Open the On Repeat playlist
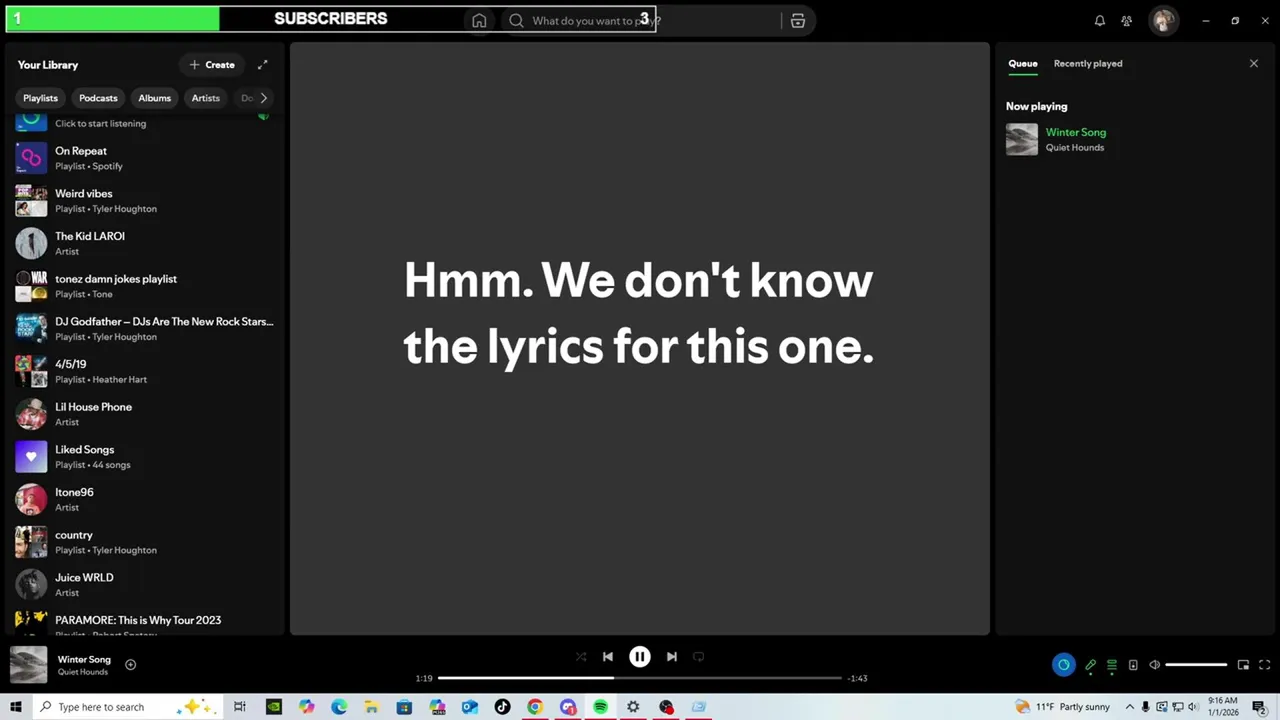The height and width of the screenshot is (720, 1280). point(145,158)
